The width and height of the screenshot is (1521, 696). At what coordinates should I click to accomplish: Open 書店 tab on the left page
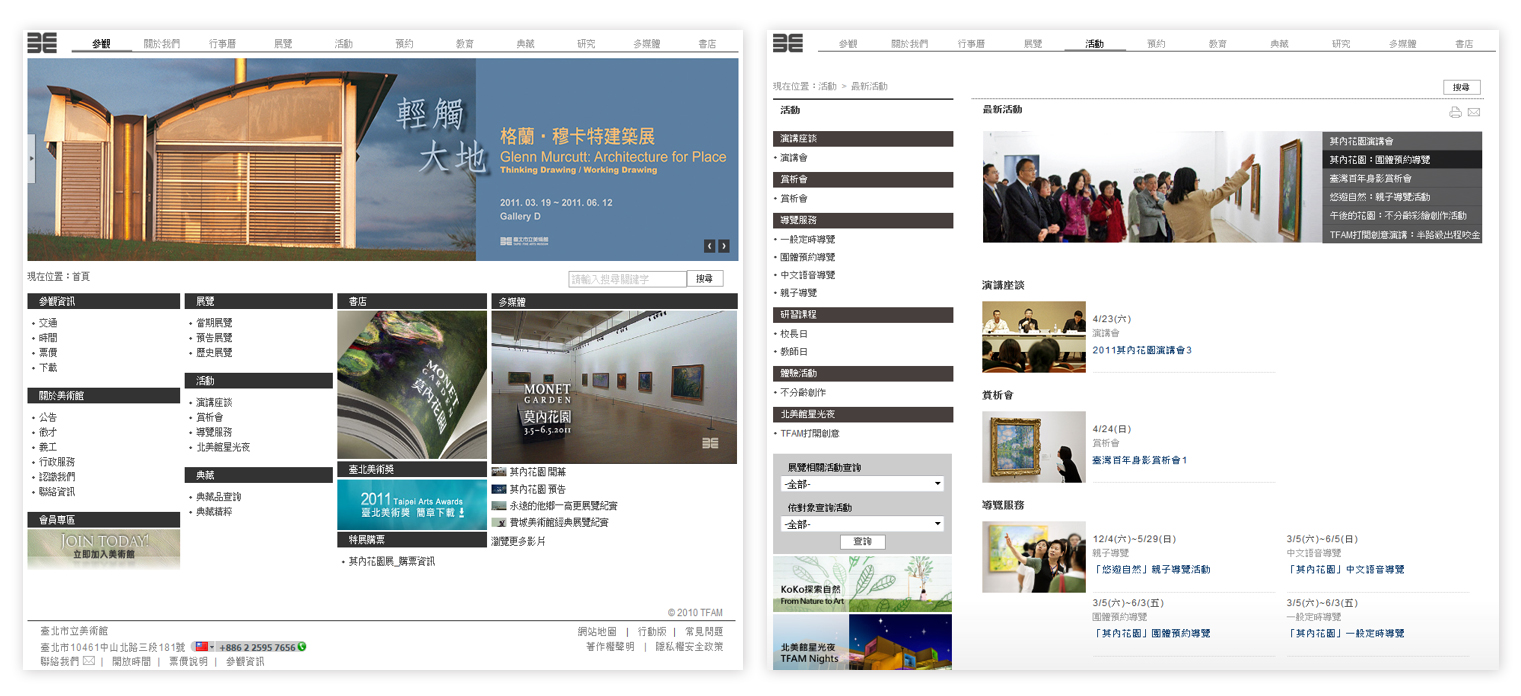(x=707, y=44)
